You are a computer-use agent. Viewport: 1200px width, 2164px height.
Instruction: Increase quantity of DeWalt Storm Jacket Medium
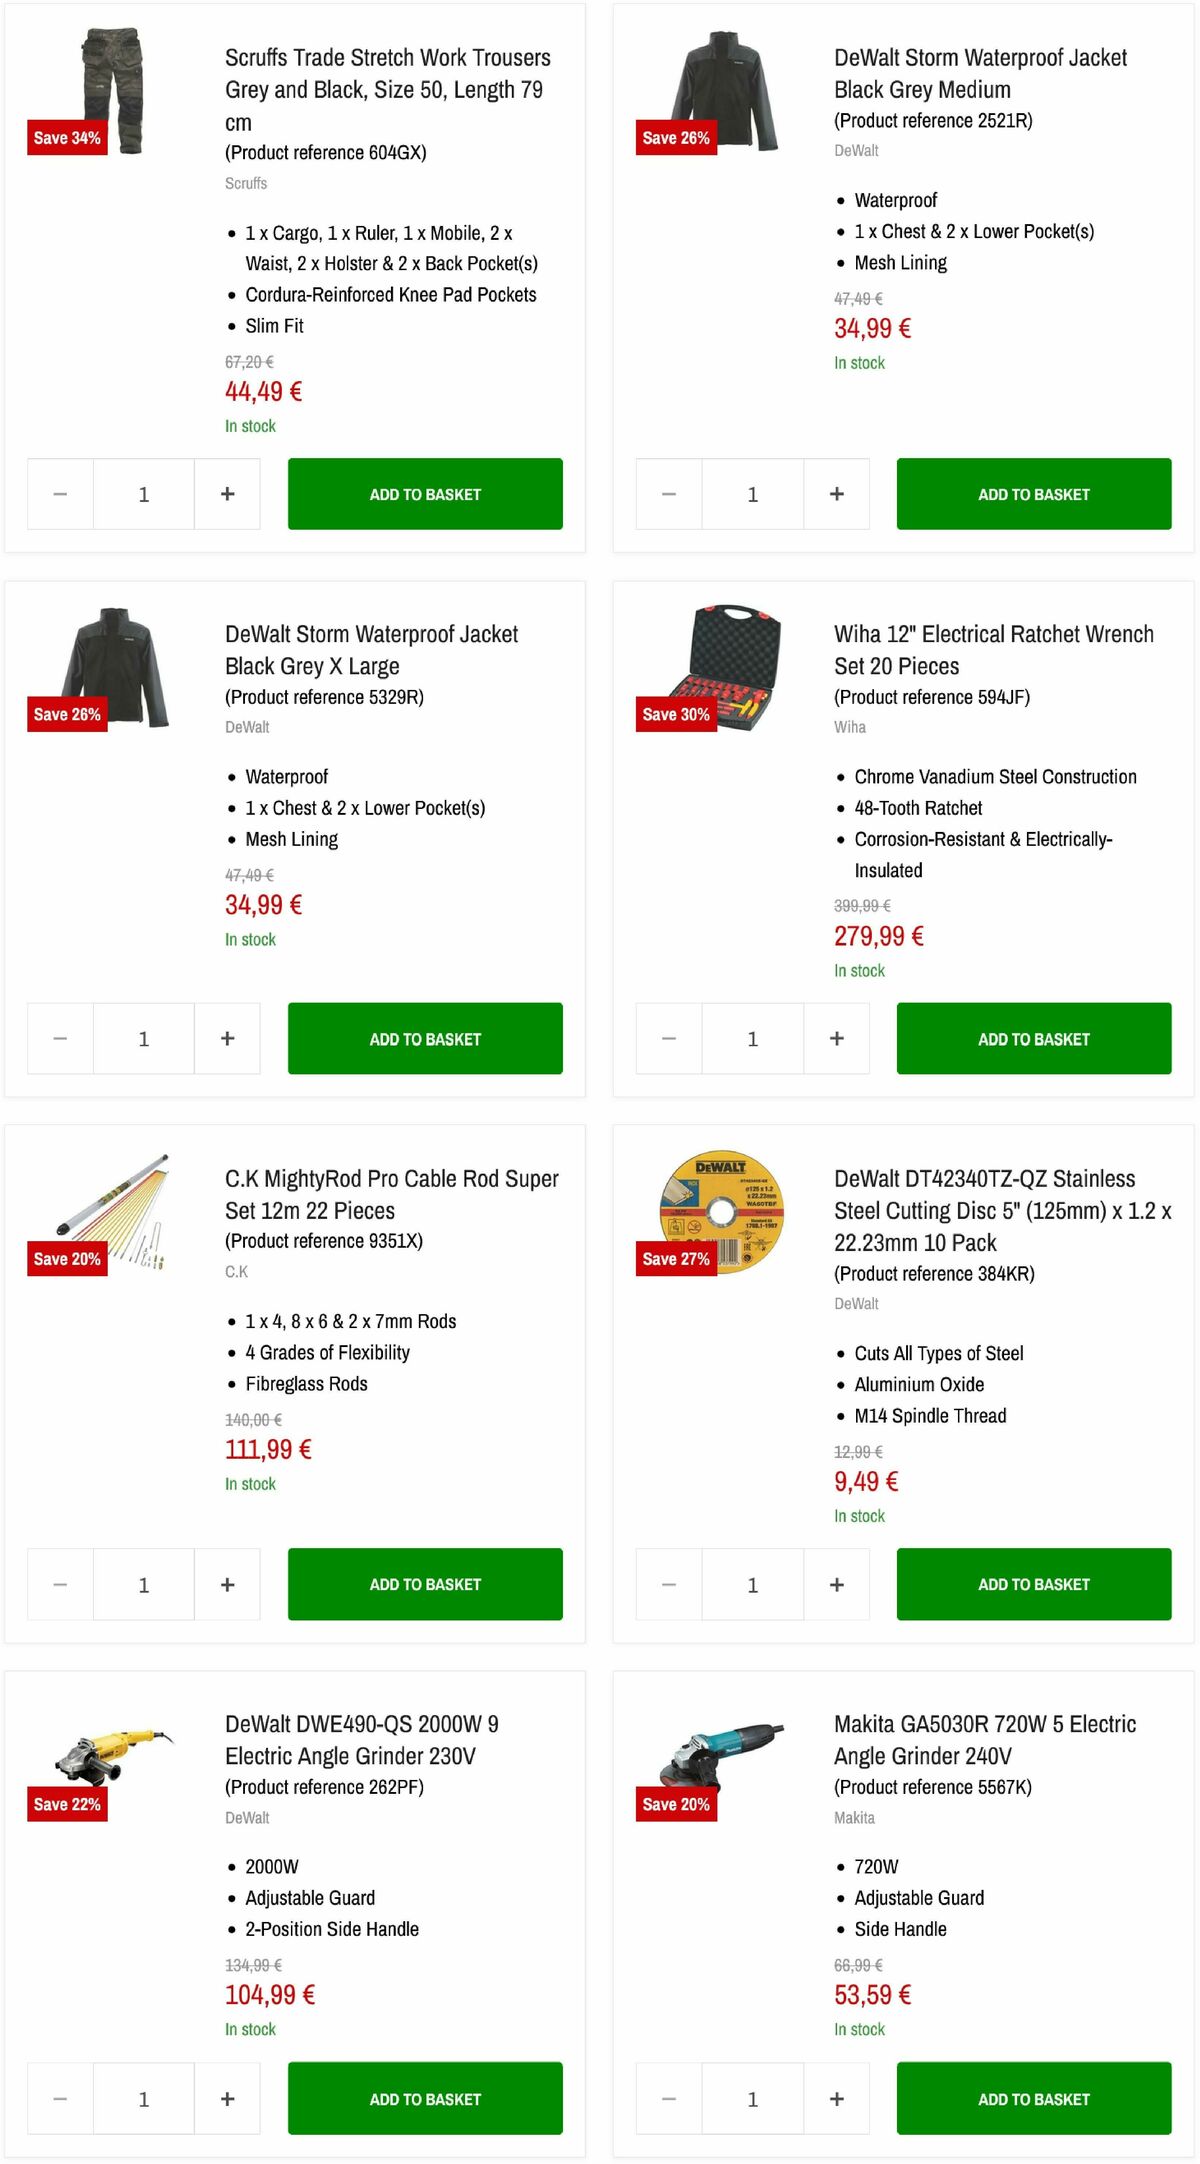click(836, 493)
